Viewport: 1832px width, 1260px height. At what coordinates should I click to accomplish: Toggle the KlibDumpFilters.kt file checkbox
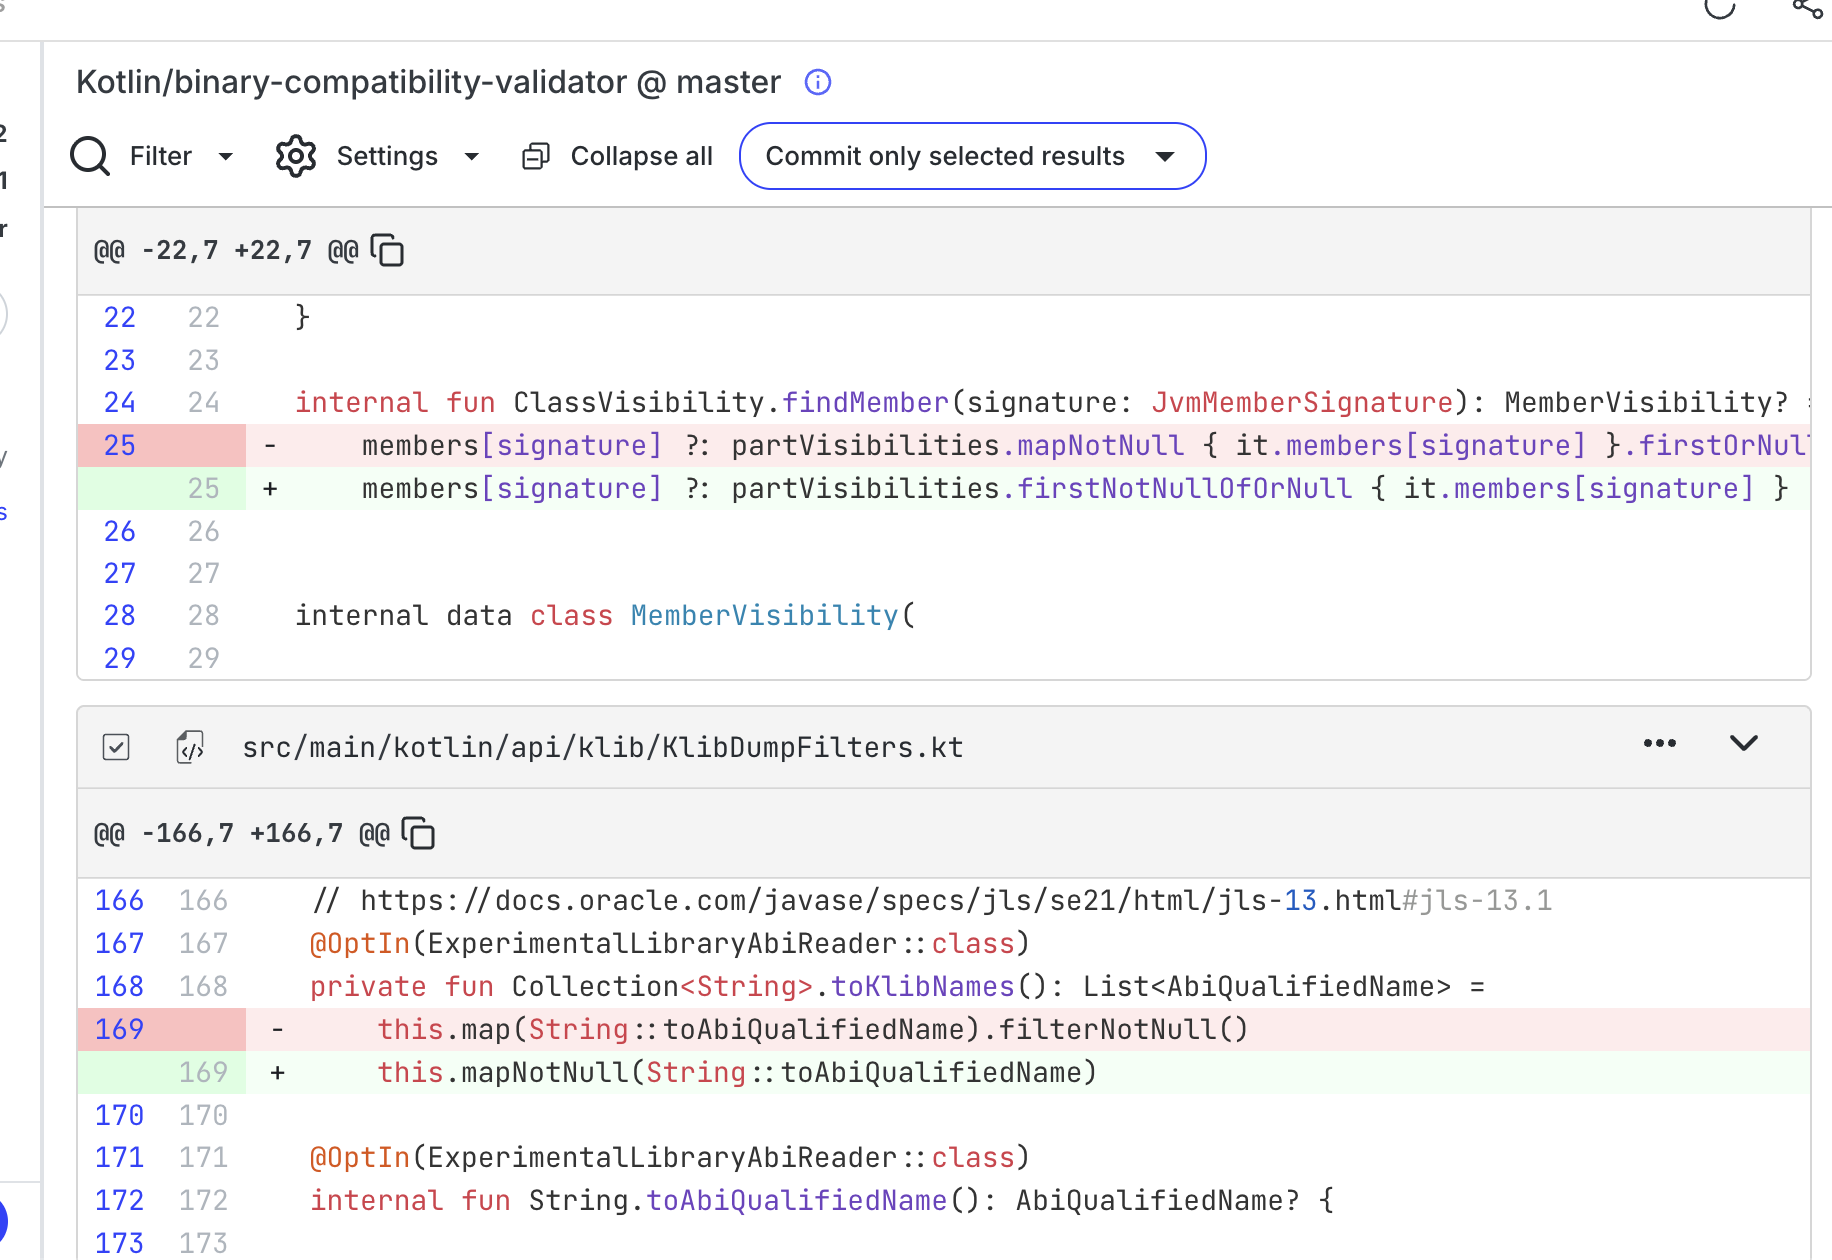[x=116, y=747]
